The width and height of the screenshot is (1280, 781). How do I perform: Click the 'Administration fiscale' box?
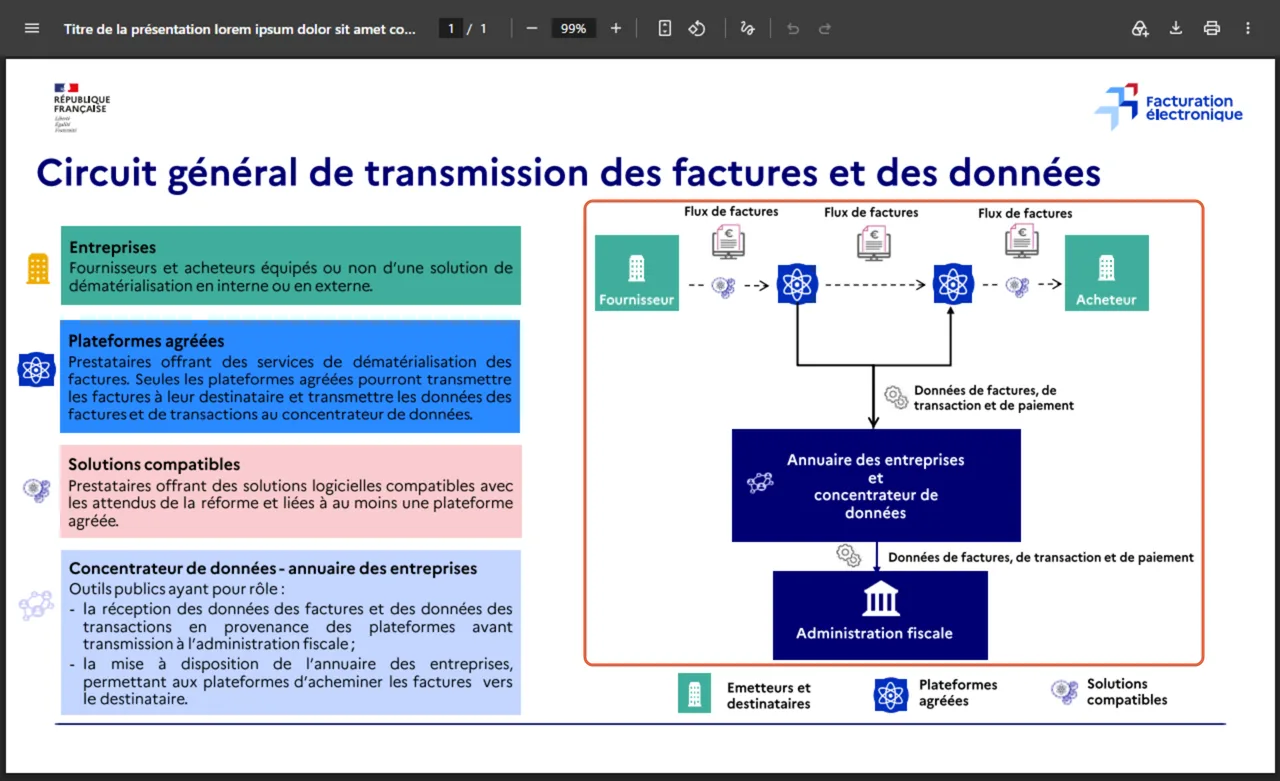coord(881,616)
